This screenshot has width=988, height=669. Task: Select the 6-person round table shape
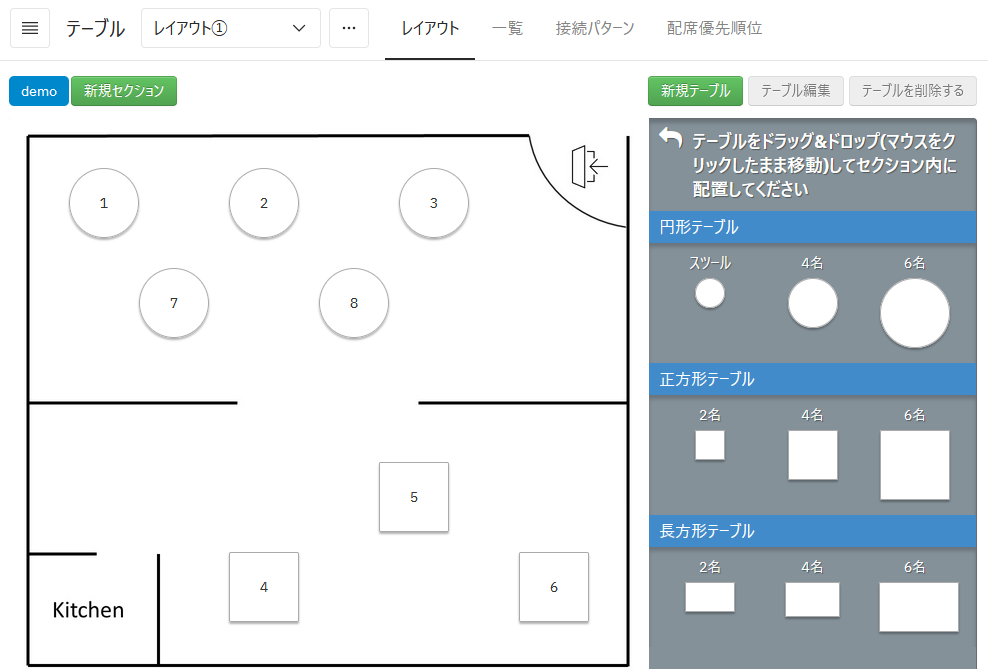point(914,313)
